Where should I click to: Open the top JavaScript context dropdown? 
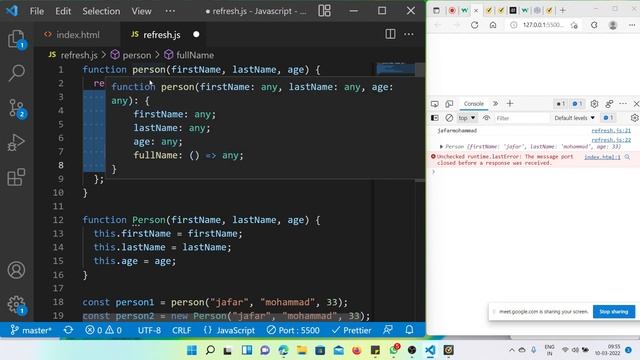click(467, 118)
